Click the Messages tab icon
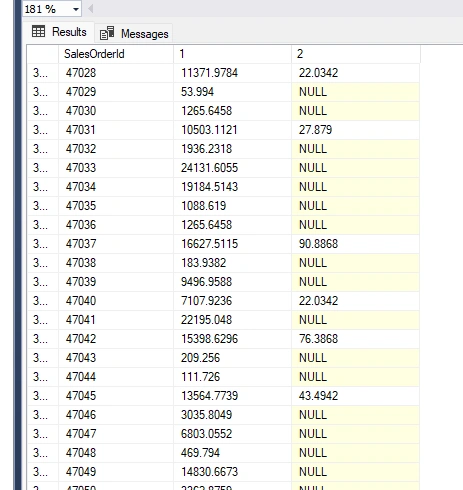The width and height of the screenshot is (463, 490). pos(107,33)
